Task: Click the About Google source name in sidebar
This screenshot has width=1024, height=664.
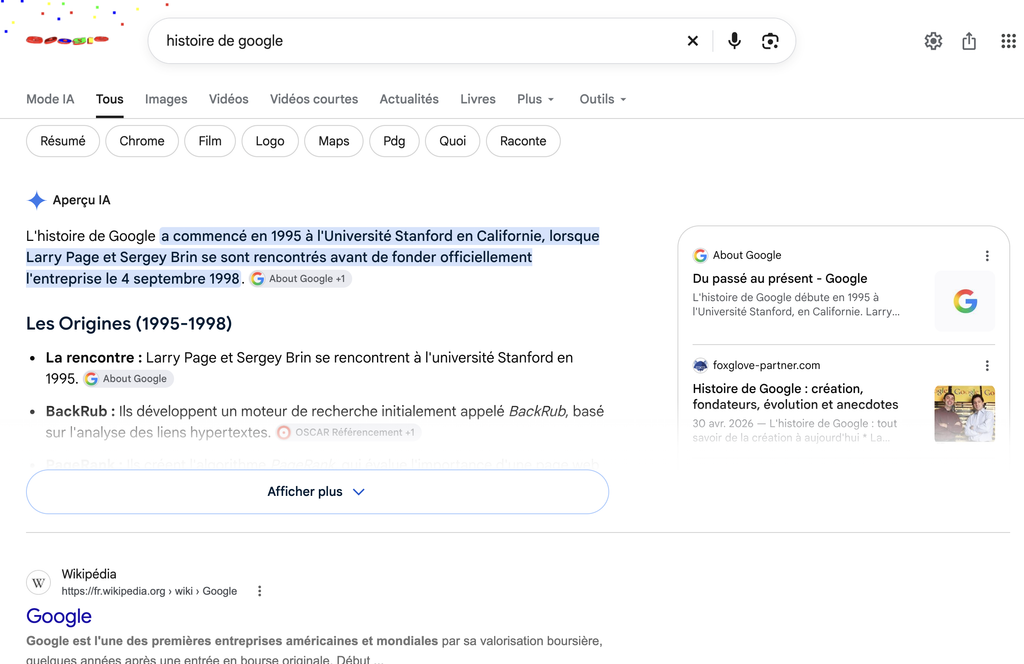Action: 747,255
